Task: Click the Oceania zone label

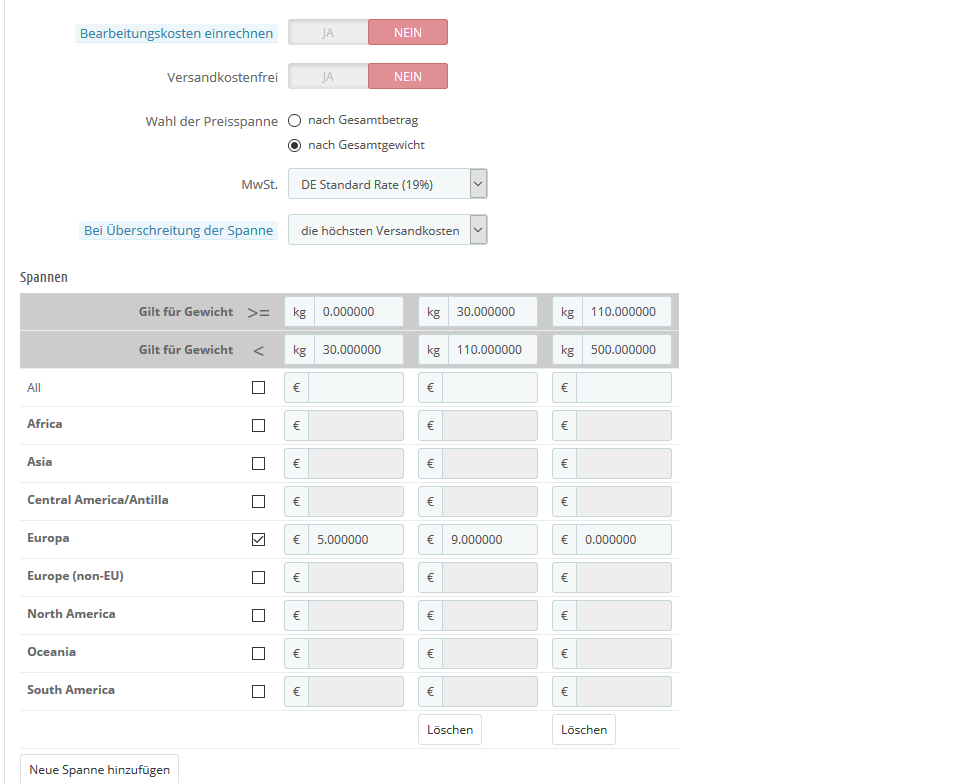Action: click(51, 652)
